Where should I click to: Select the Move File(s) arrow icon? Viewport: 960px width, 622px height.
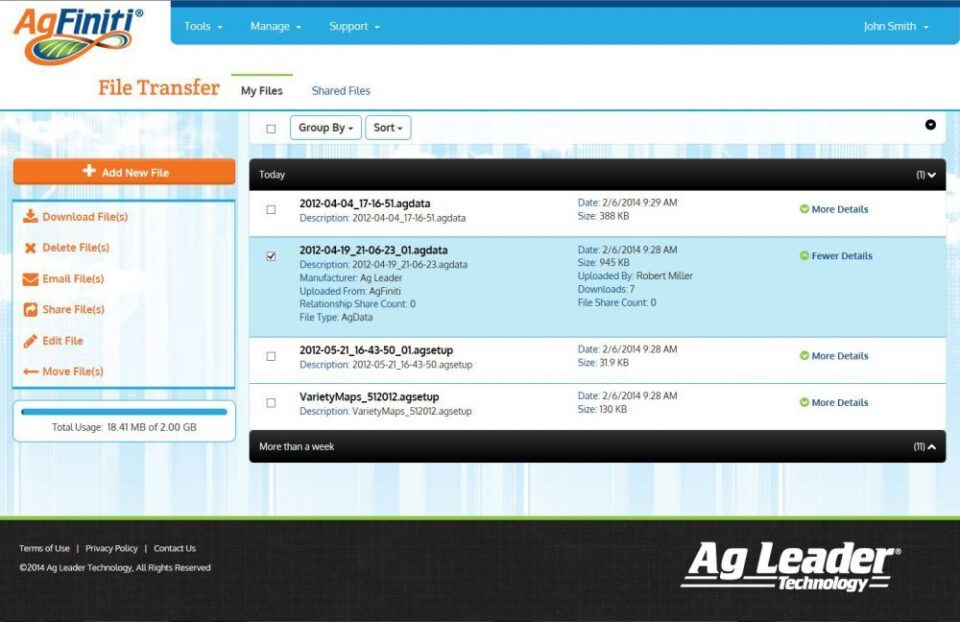coord(31,372)
